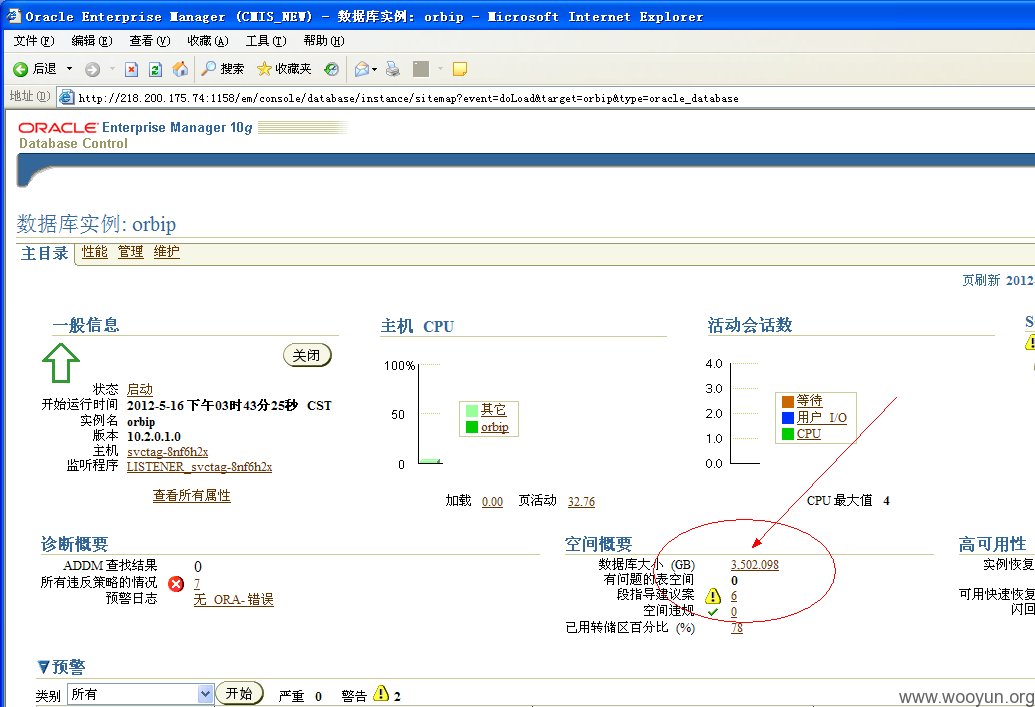Switch to the 维护 tab

point(166,252)
